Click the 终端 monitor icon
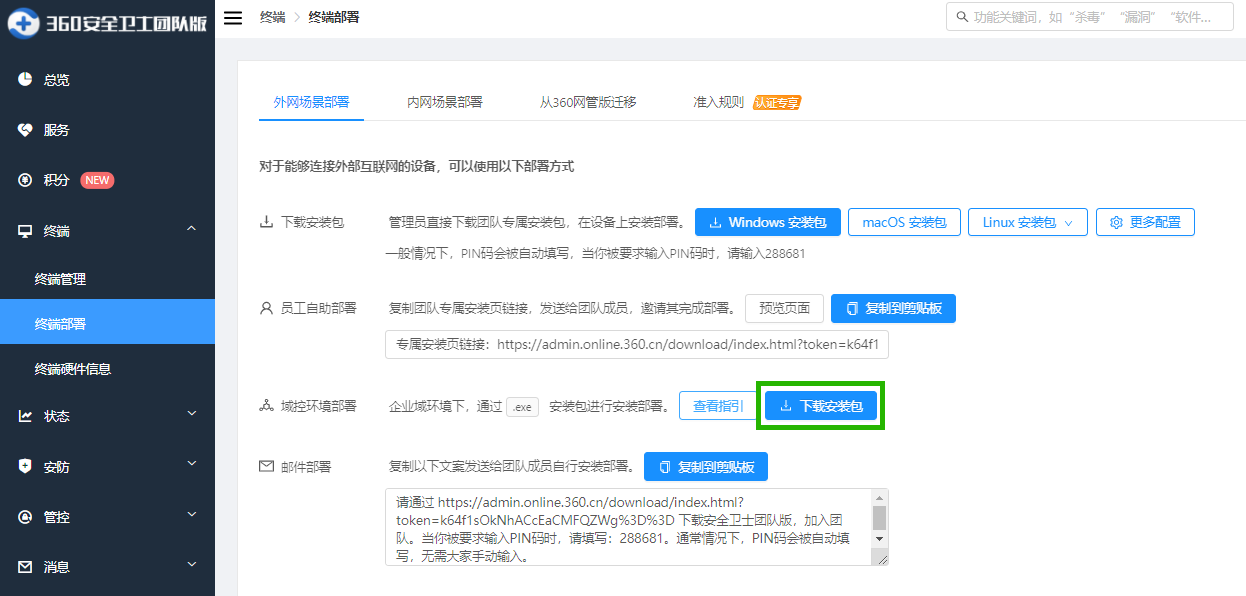The width and height of the screenshot is (1246, 596). 26,231
